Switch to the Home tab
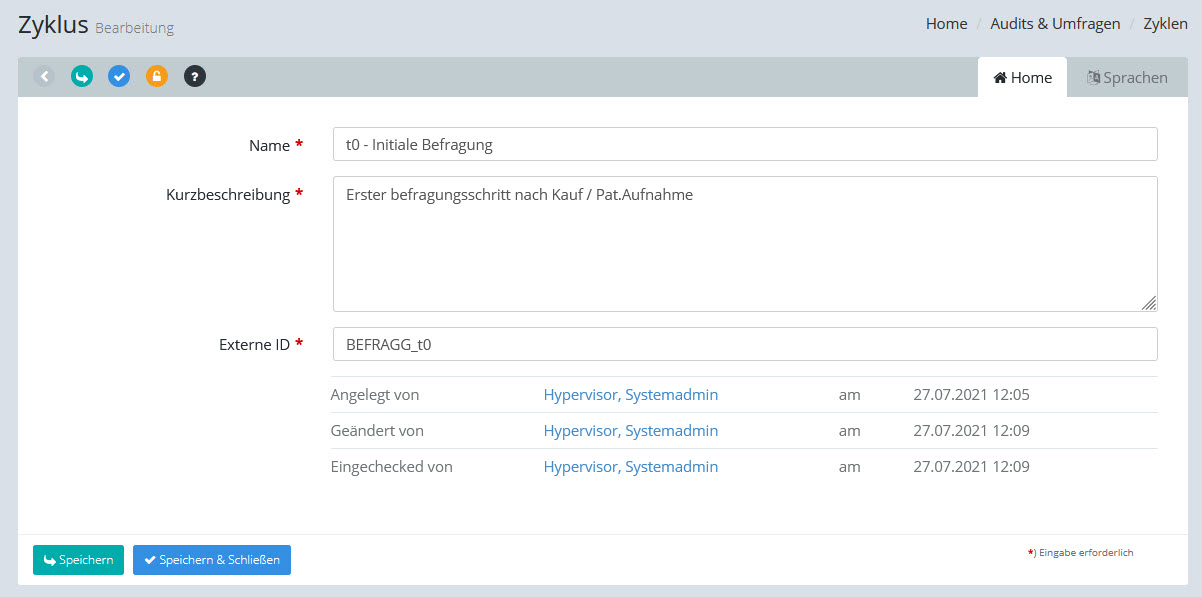The image size is (1202, 597). coord(1022,77)
